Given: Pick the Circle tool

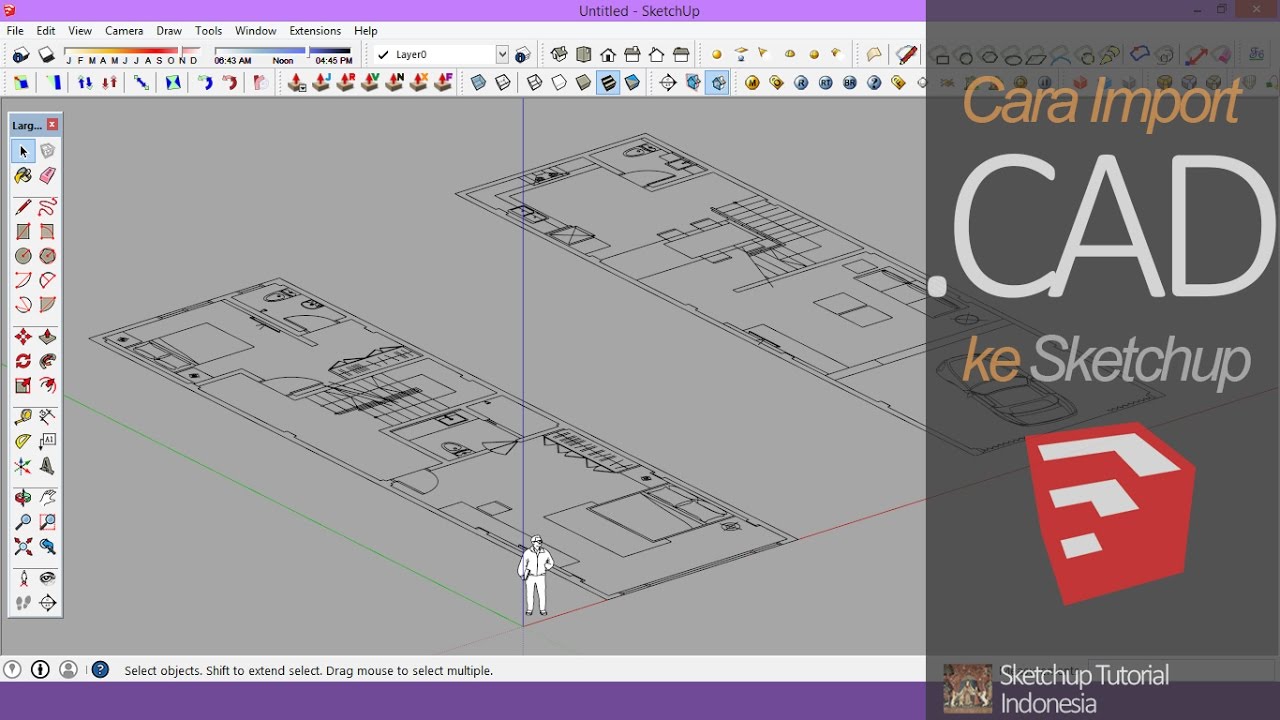Looking at the screenshot, I should pyautogui.click(x=24, y=256).
